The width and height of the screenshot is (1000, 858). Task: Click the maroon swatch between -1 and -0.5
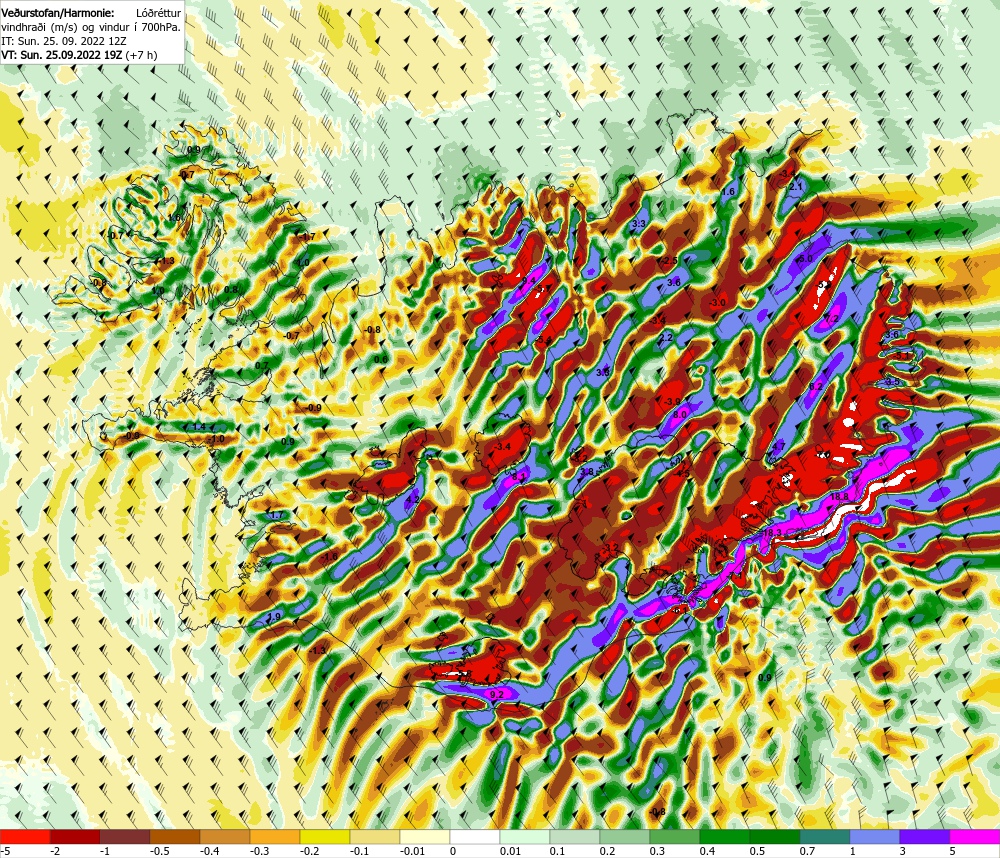125,836
